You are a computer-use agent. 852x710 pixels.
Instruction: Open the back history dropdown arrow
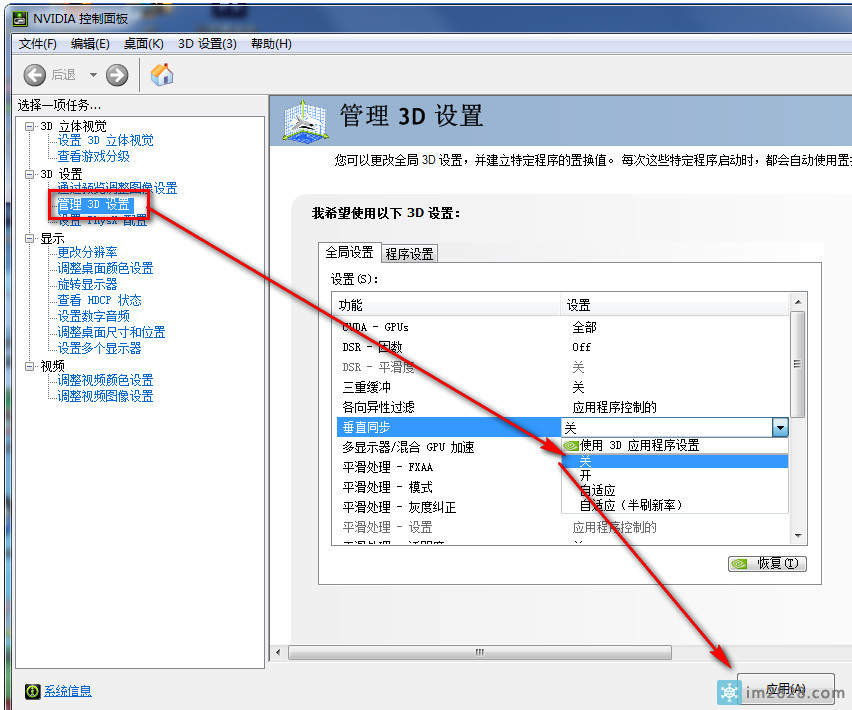pos(93,75)
